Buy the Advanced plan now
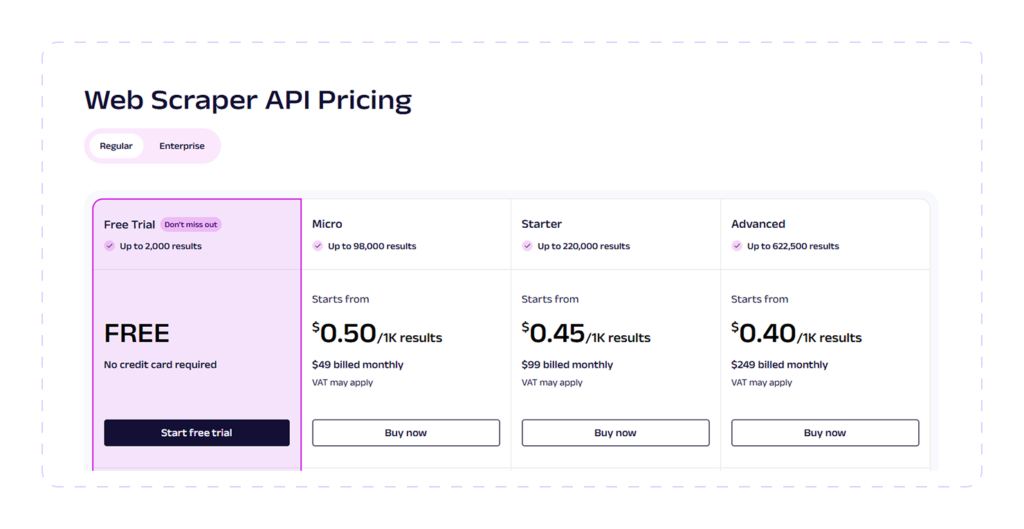Image resolution: width=1024 pixels, height=529 pixels. 825,433
